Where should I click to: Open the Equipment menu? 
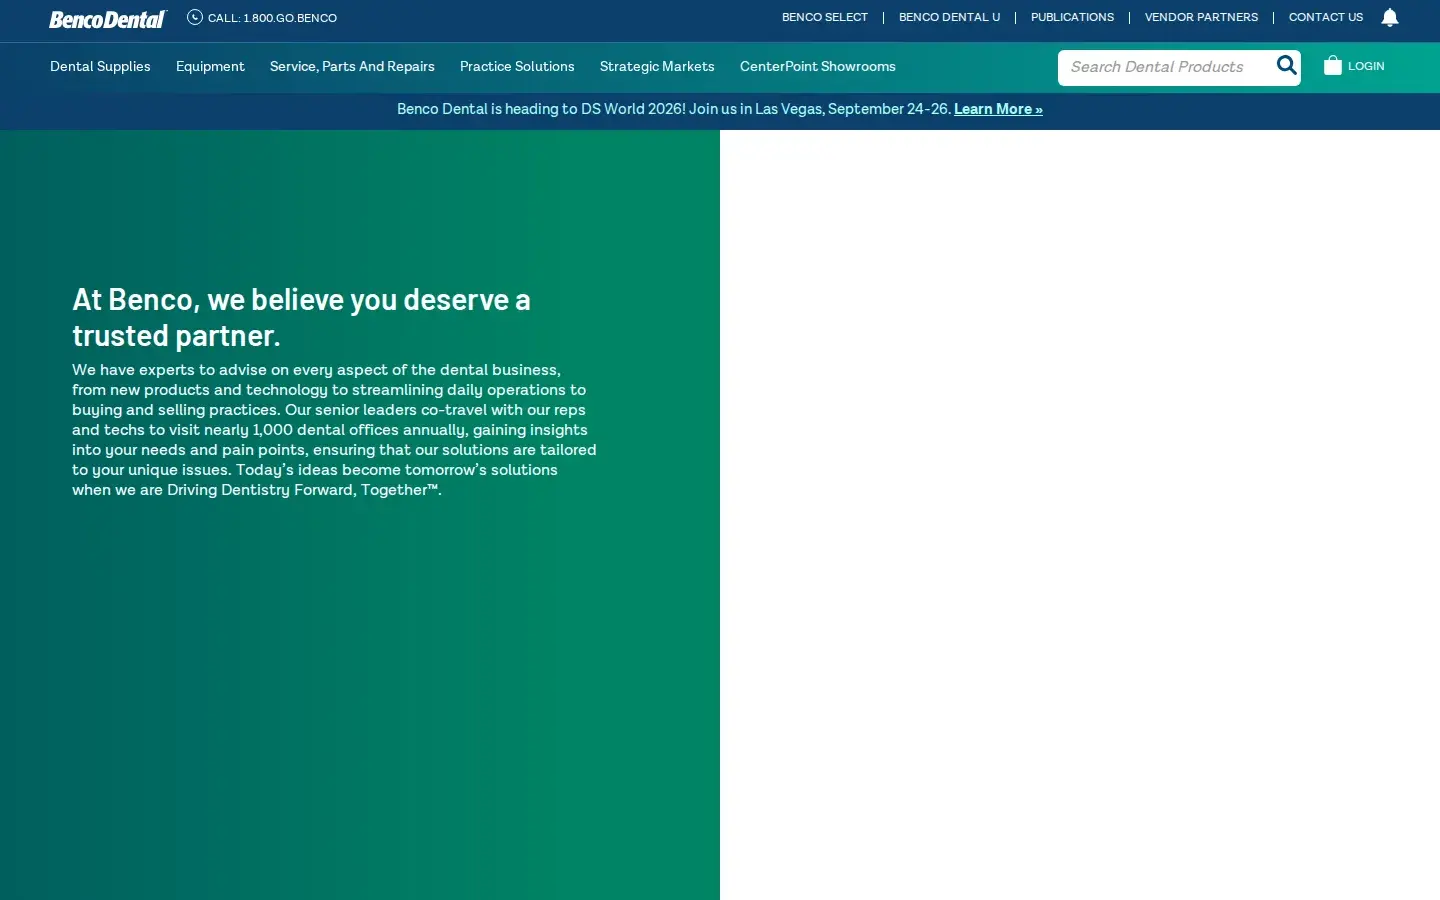click(x=210, y=66)
